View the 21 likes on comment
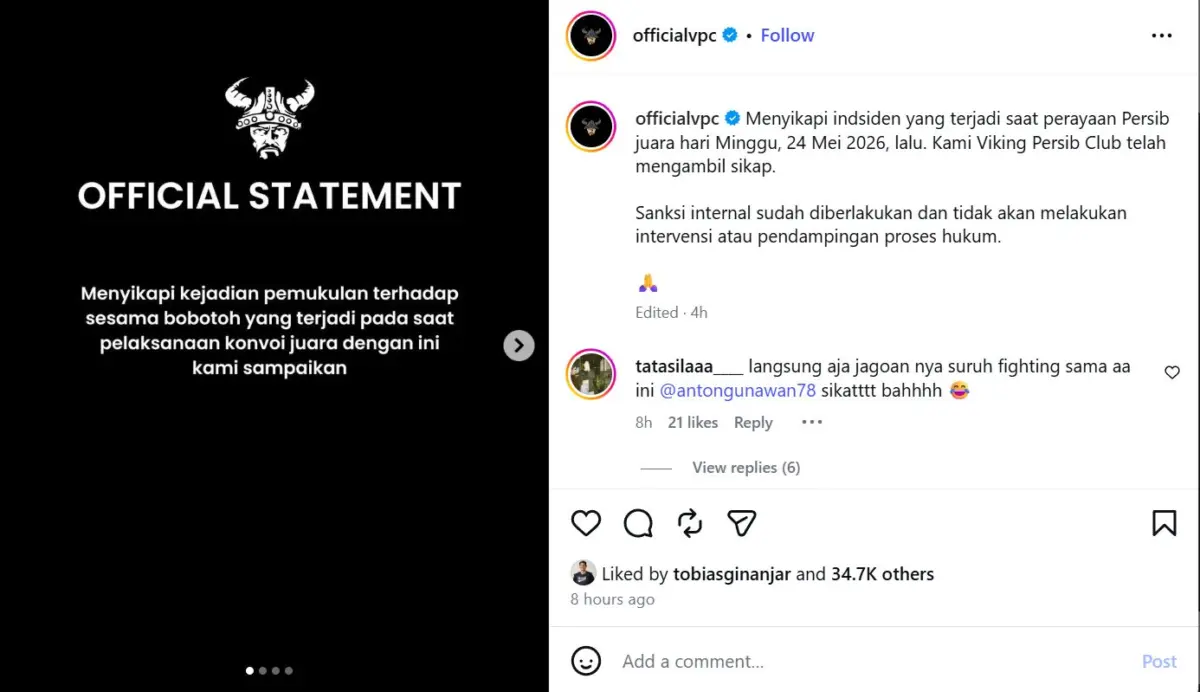This screenshot has height=692, width=1200. (693, 422)
